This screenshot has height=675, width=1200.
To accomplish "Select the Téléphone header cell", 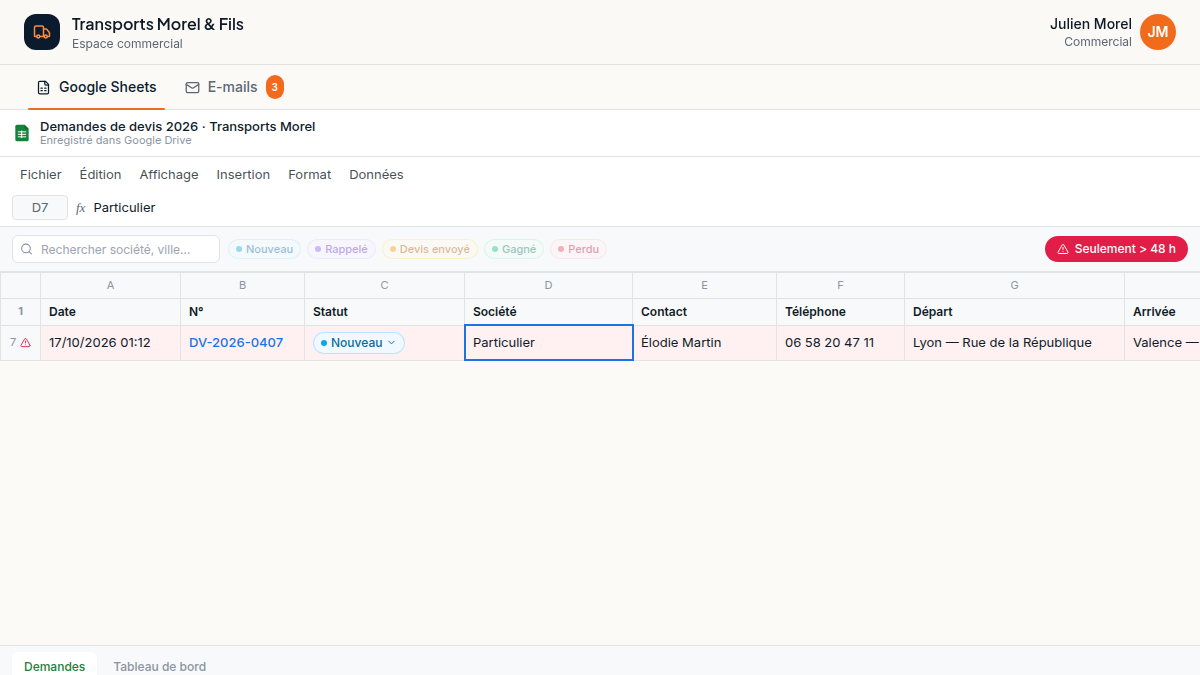I will click(841, 312).
